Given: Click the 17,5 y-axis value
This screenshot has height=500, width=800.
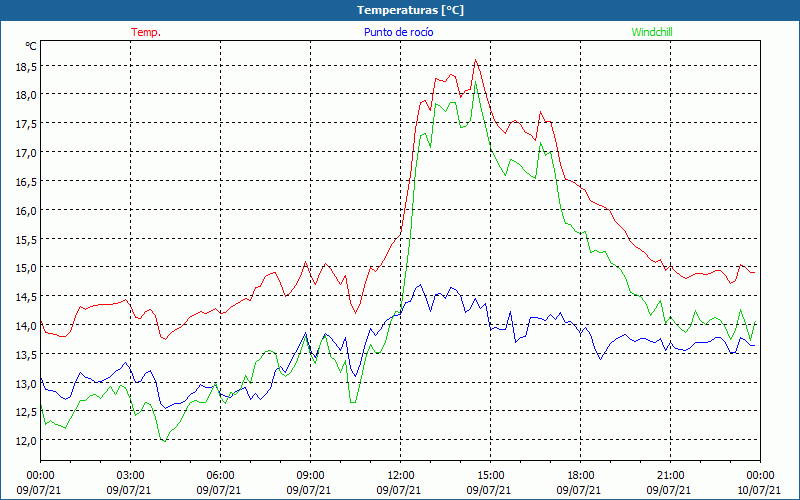Looking at the screenshot, I should coord(26,123).
